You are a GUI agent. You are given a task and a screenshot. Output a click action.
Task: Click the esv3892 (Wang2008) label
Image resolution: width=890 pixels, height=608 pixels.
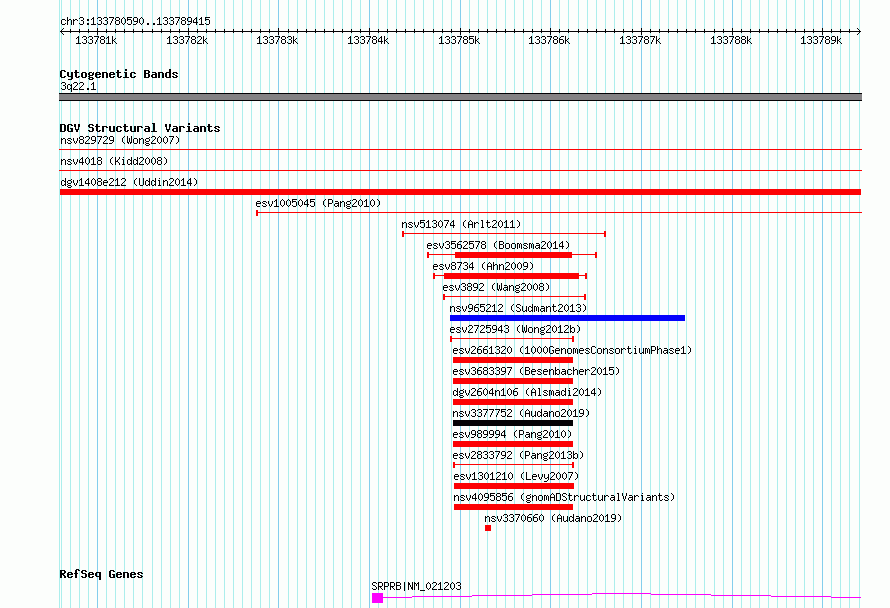pyautogui.click(x=496, y=287)
